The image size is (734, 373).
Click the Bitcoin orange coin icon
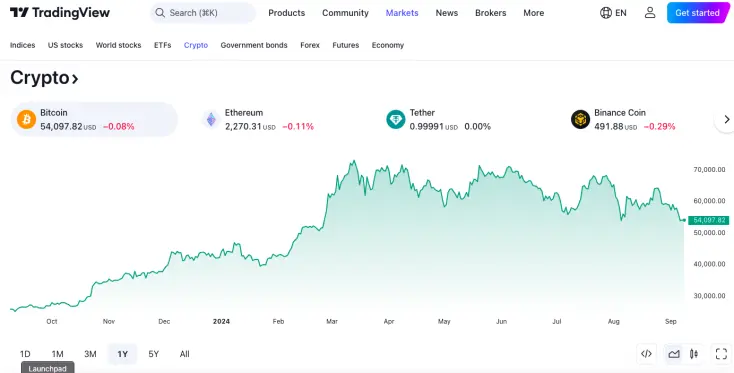point(26,119)
